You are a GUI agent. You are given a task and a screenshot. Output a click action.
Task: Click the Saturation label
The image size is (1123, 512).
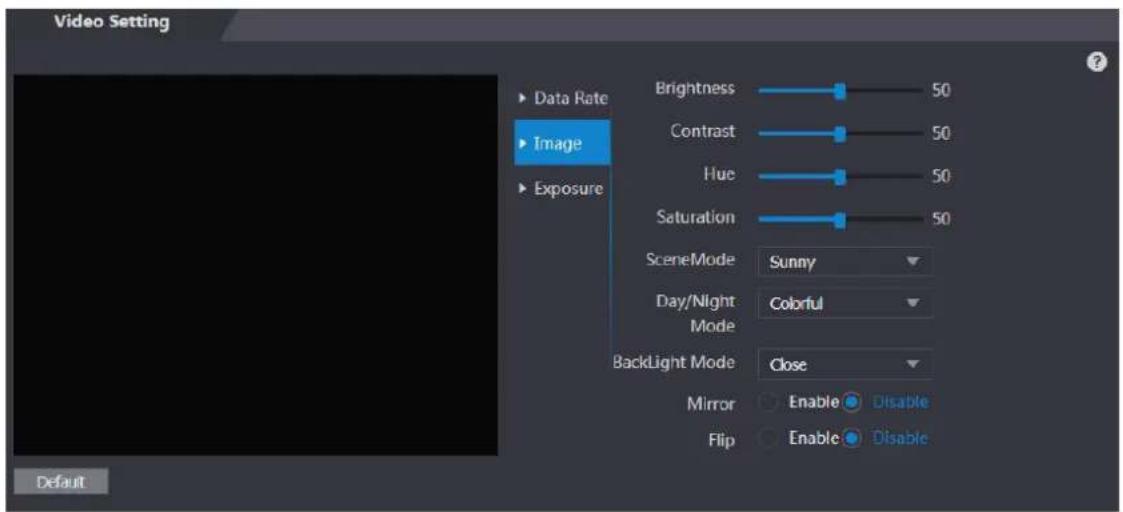coord(695,218)
